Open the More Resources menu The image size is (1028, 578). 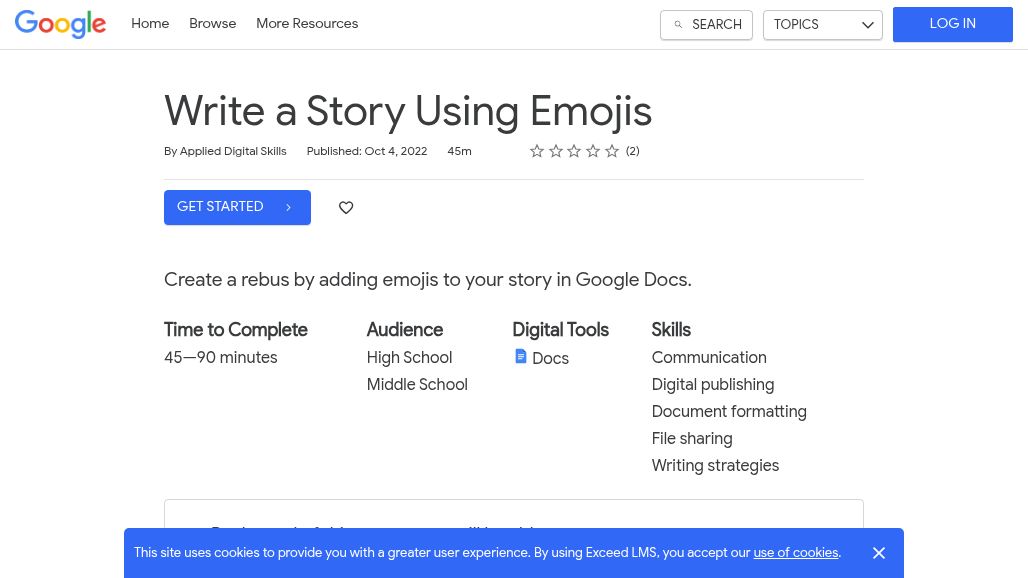(307, 24)
